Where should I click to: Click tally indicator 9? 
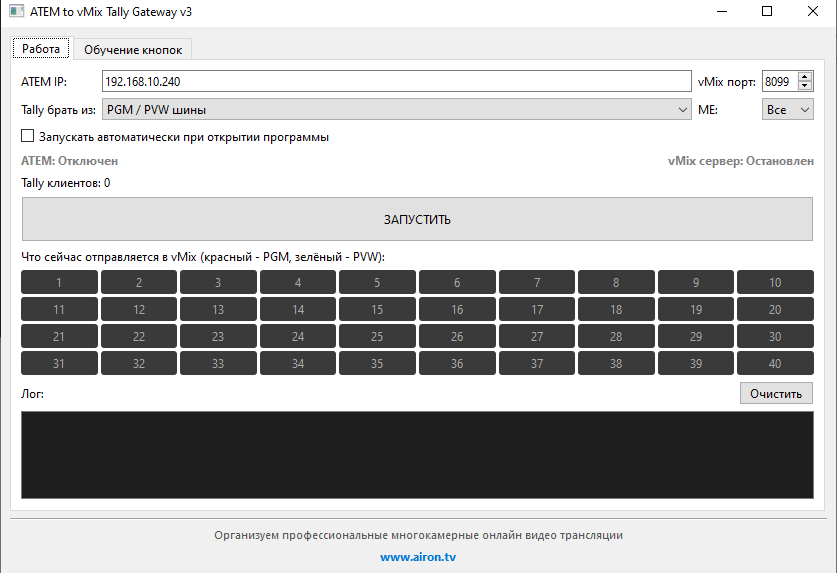(x=696, y=282)
